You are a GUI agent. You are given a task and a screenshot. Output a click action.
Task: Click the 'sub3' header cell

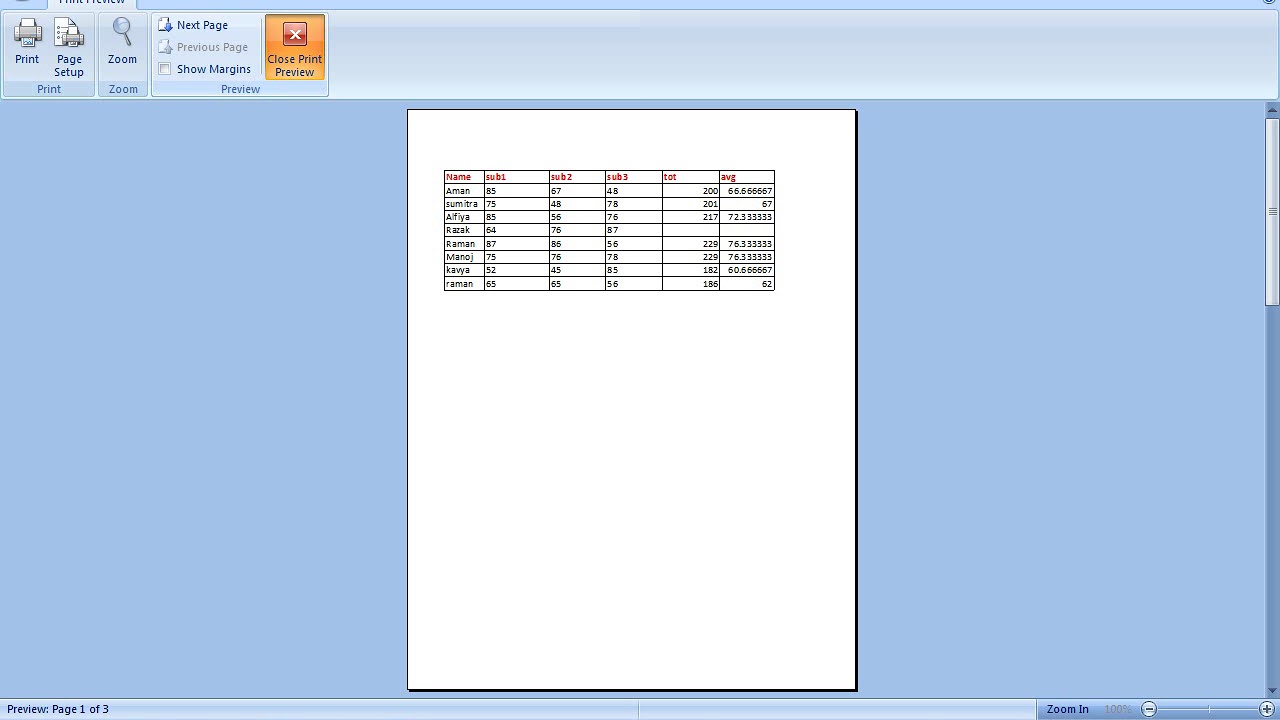[x=633, y=177]
